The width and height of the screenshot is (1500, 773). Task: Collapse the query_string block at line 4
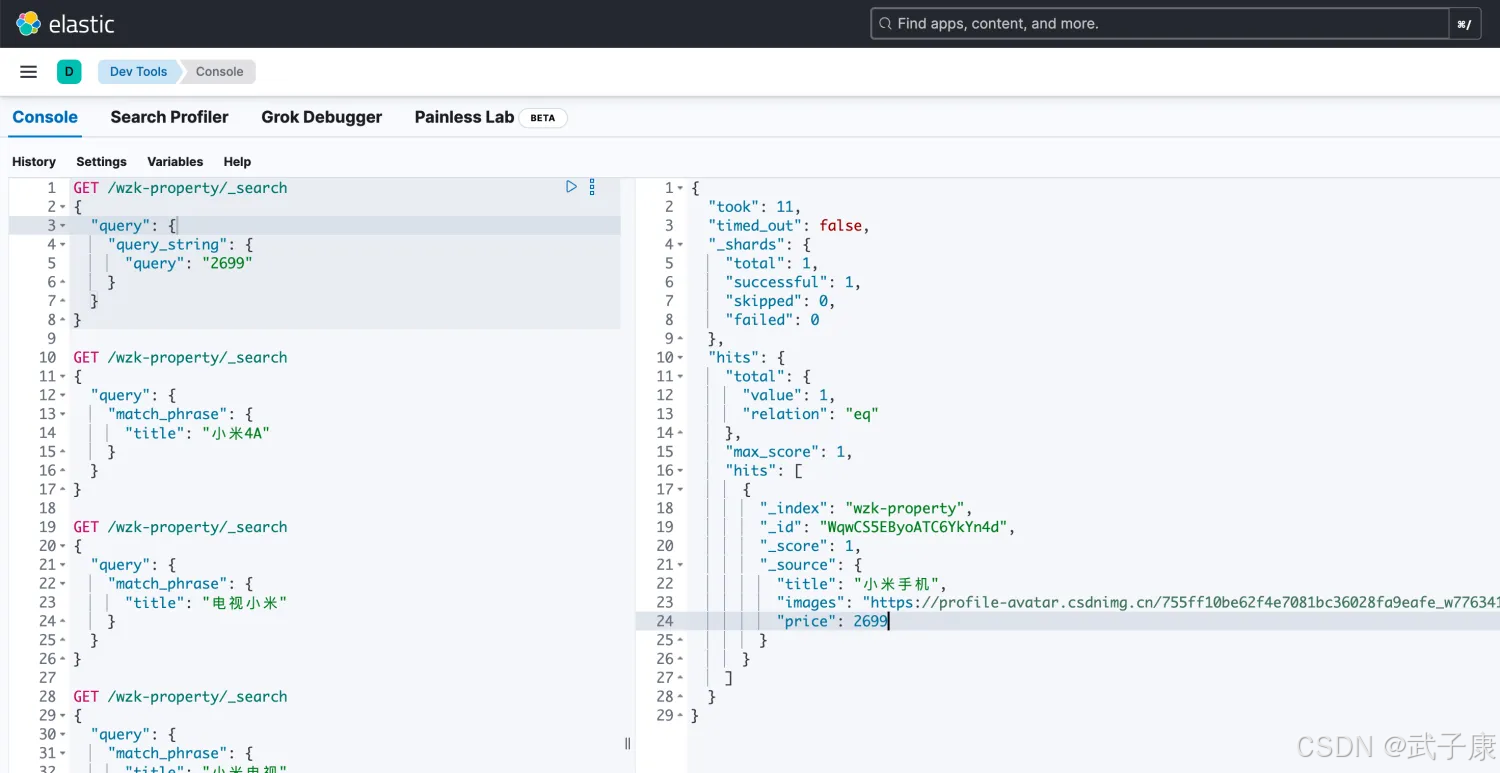[x=63, y=245]
